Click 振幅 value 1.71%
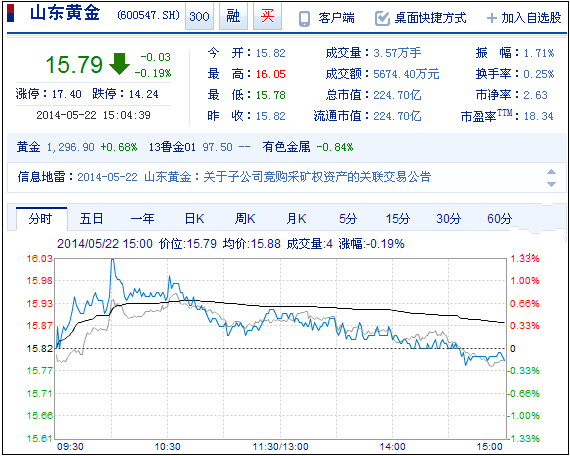Viewport: 570px width, 456px height. tap(539, 53)
